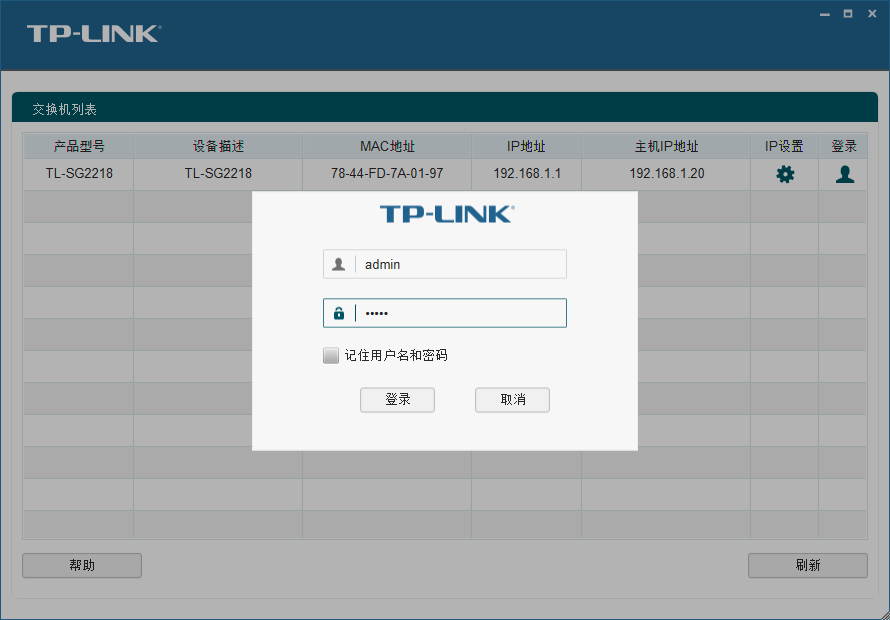
Task: Click the 登录 button in the dialog
Action: [x=397, y=400]
